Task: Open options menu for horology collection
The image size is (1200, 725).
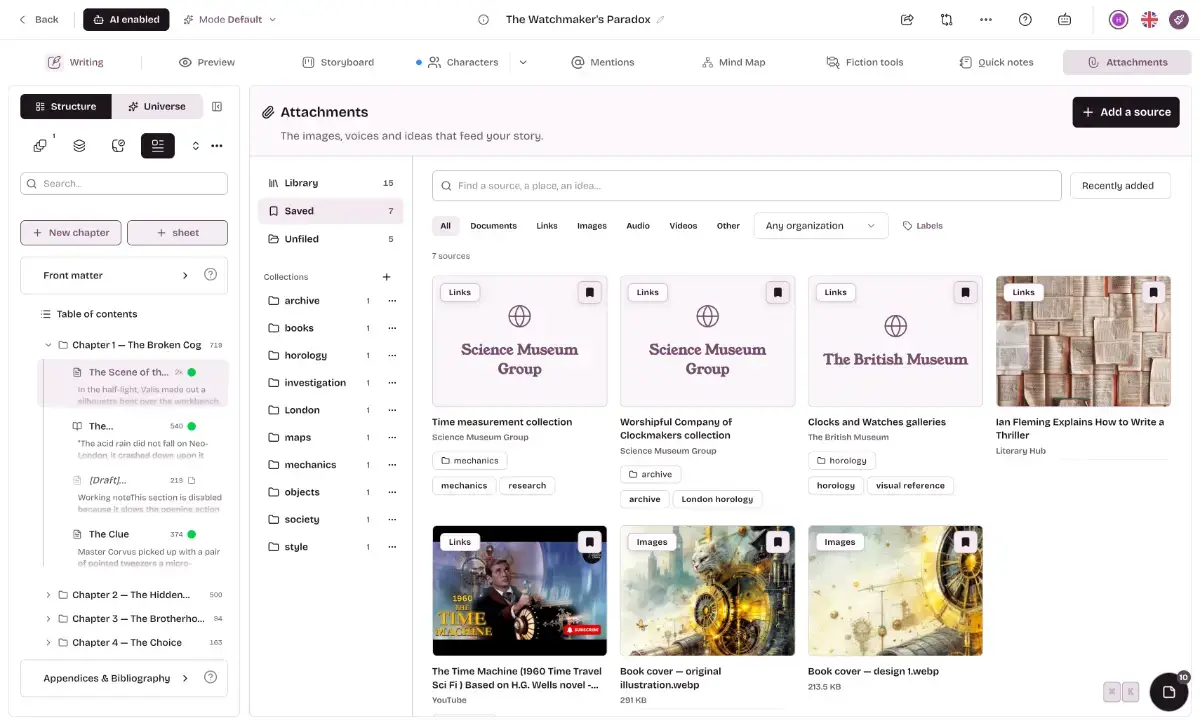Action: [392, 355]
